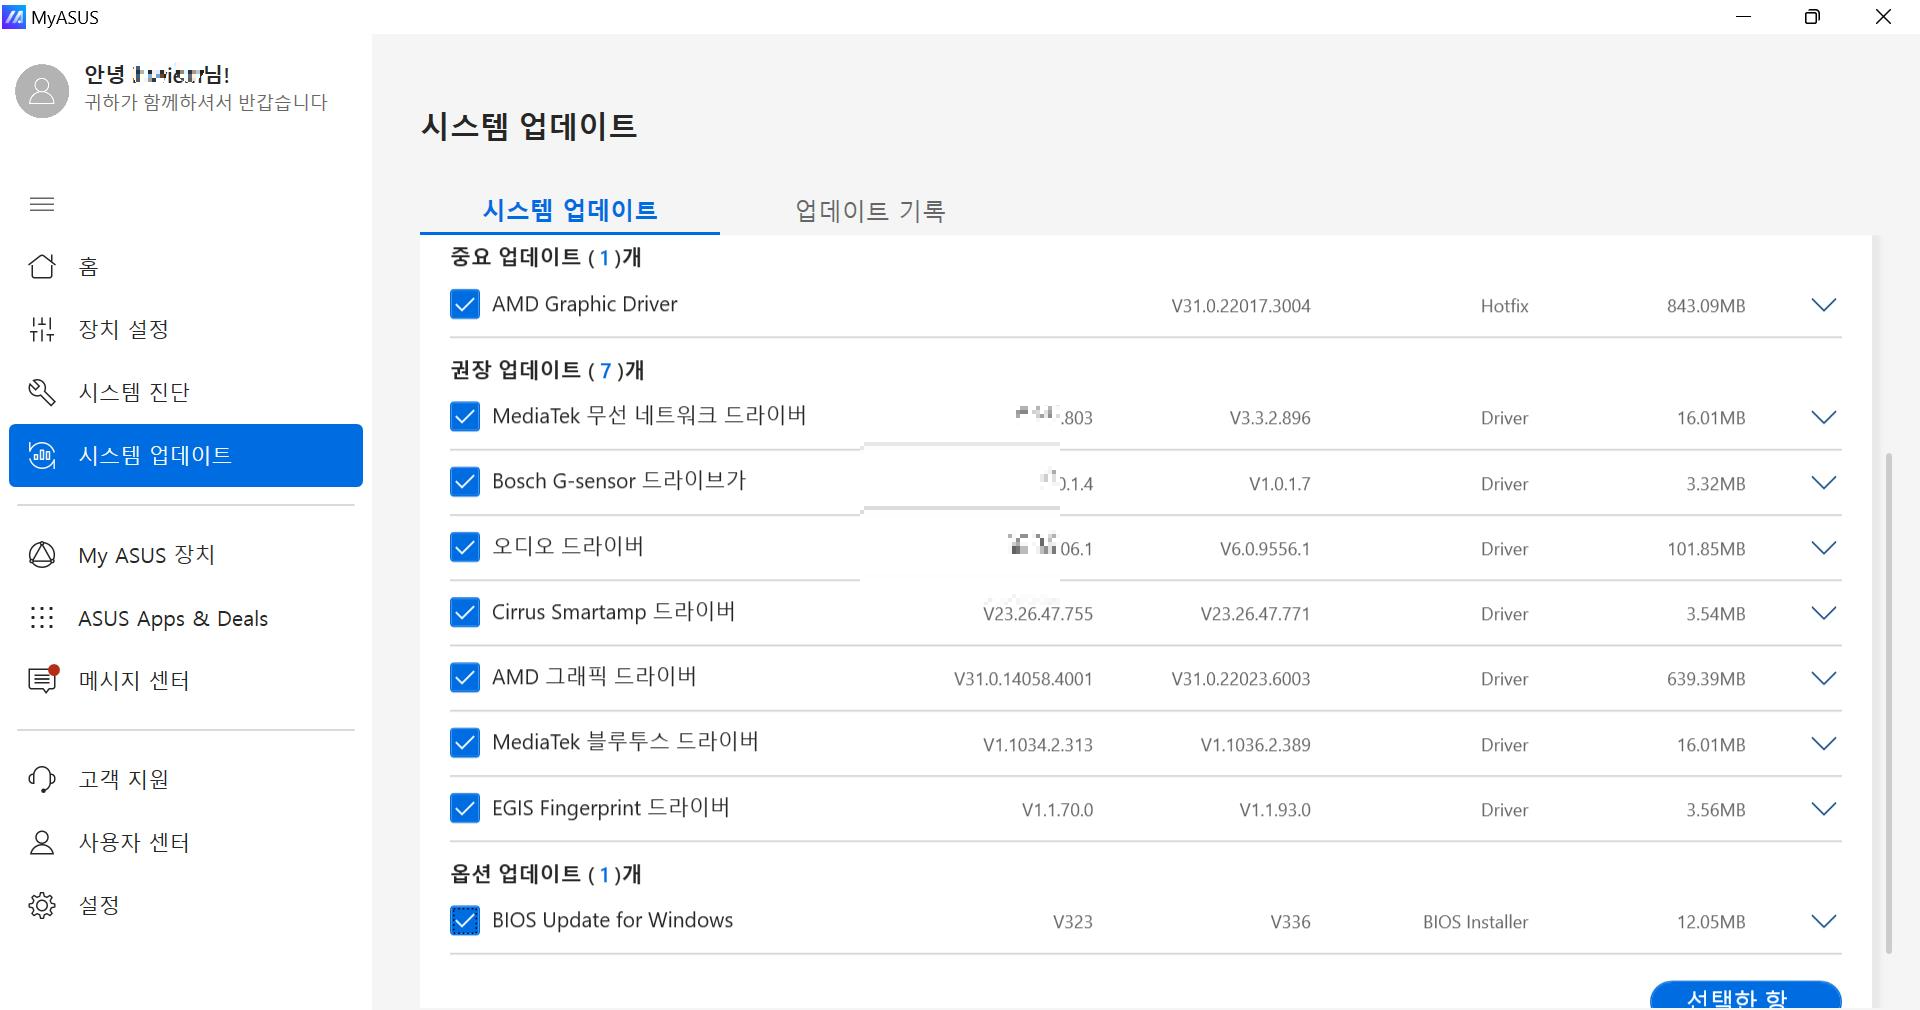Image resolution: width=1920 pixels, height=1010 pixels.
Task: Expand BIOS Update for Windows details
Action: point(1824,921)
